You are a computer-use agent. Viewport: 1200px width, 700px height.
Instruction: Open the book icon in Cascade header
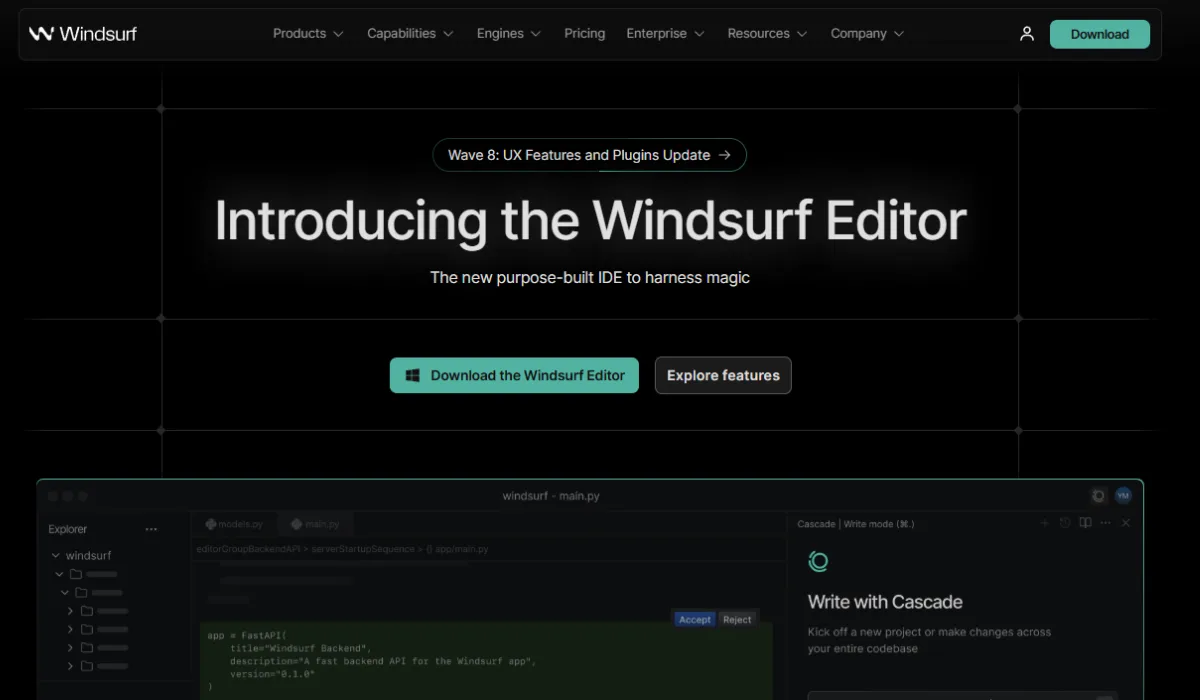tap(1085, 523)
